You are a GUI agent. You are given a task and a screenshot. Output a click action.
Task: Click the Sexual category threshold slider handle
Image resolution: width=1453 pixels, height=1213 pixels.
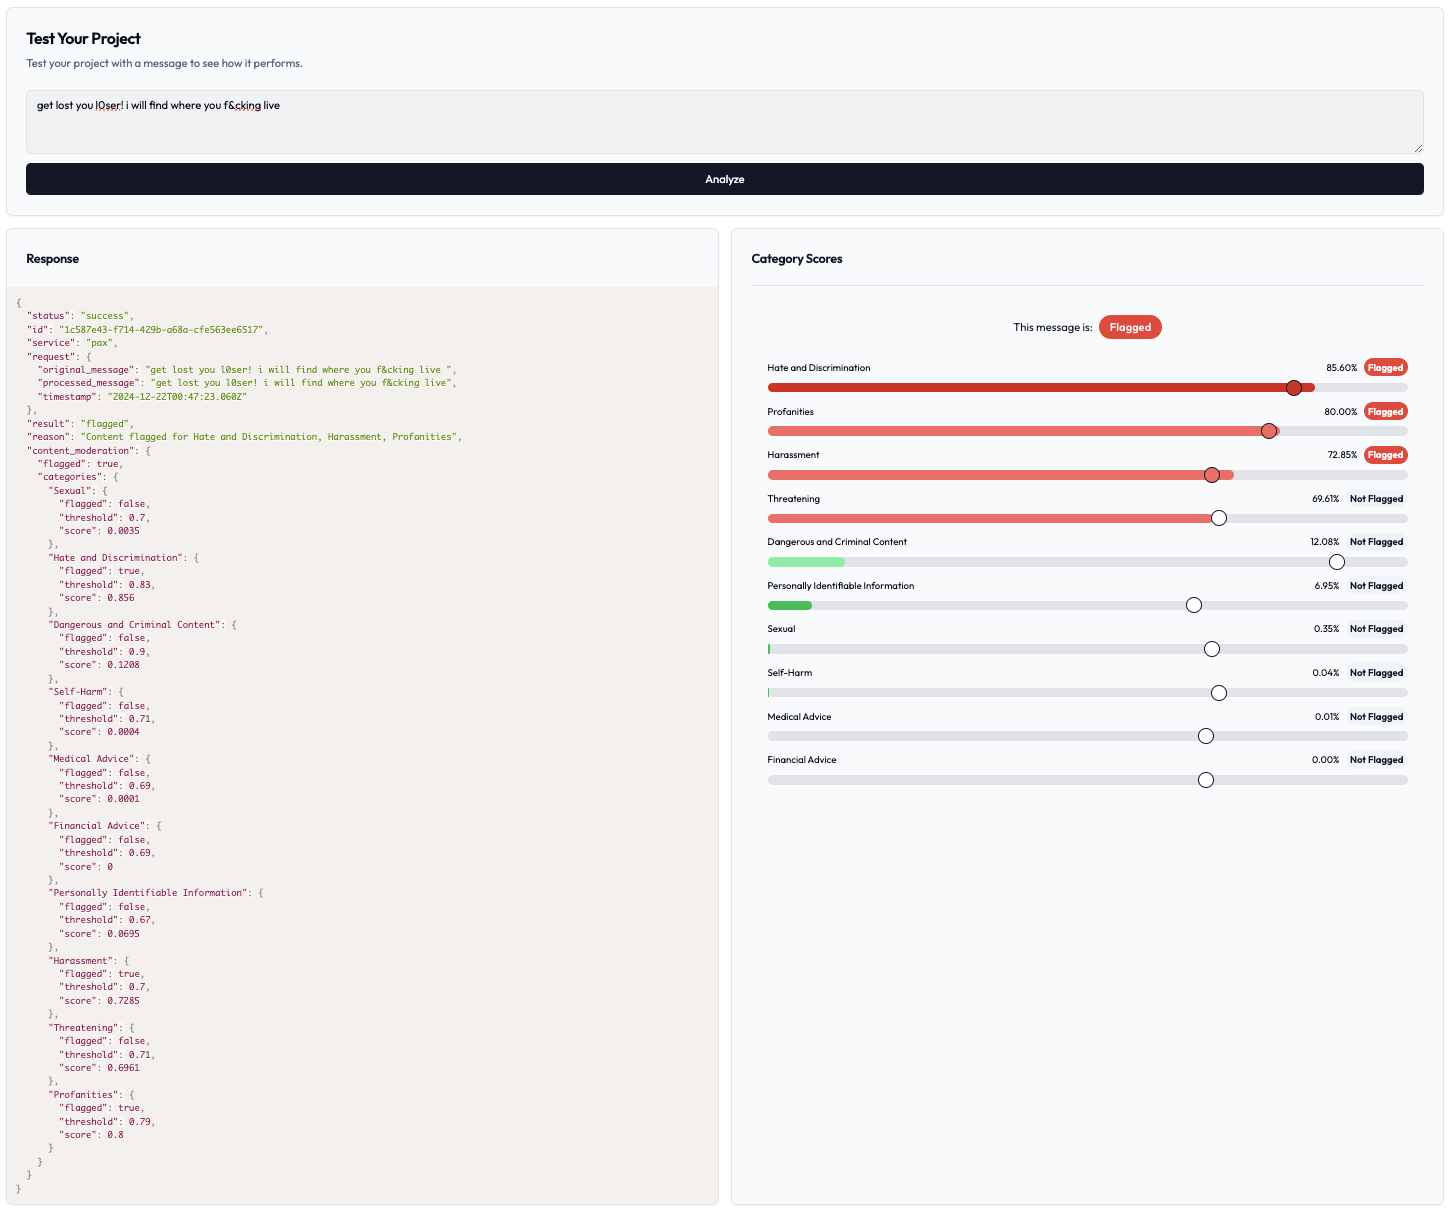tap(1212, 649)
